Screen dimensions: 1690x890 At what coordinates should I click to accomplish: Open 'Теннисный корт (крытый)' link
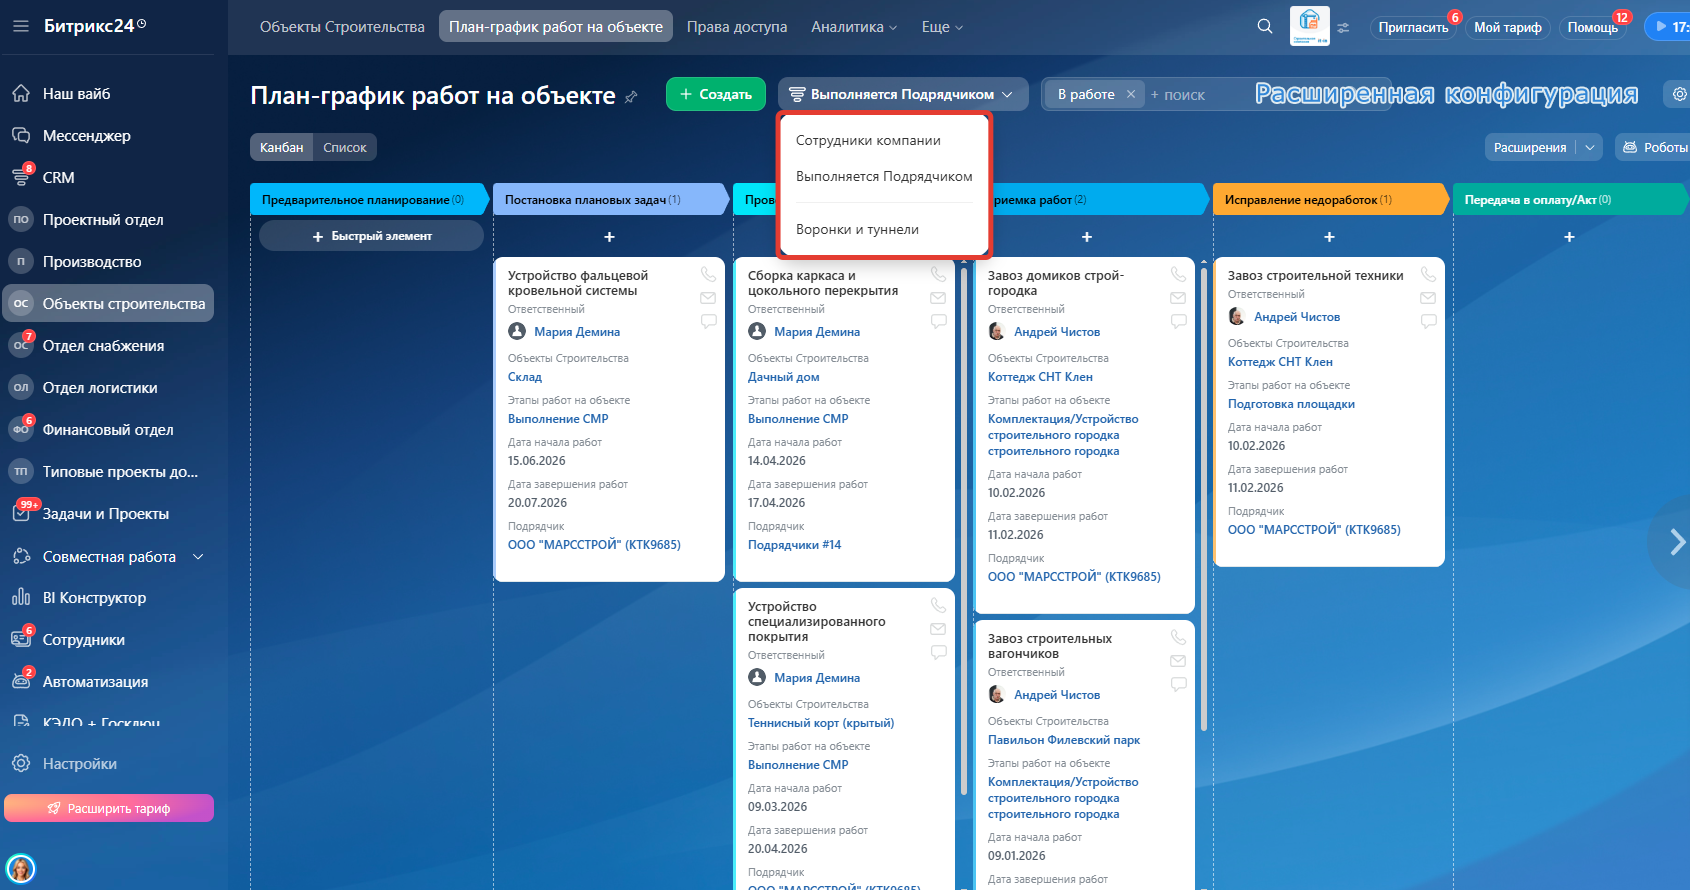pyautogui.click(x=821, y=723)
